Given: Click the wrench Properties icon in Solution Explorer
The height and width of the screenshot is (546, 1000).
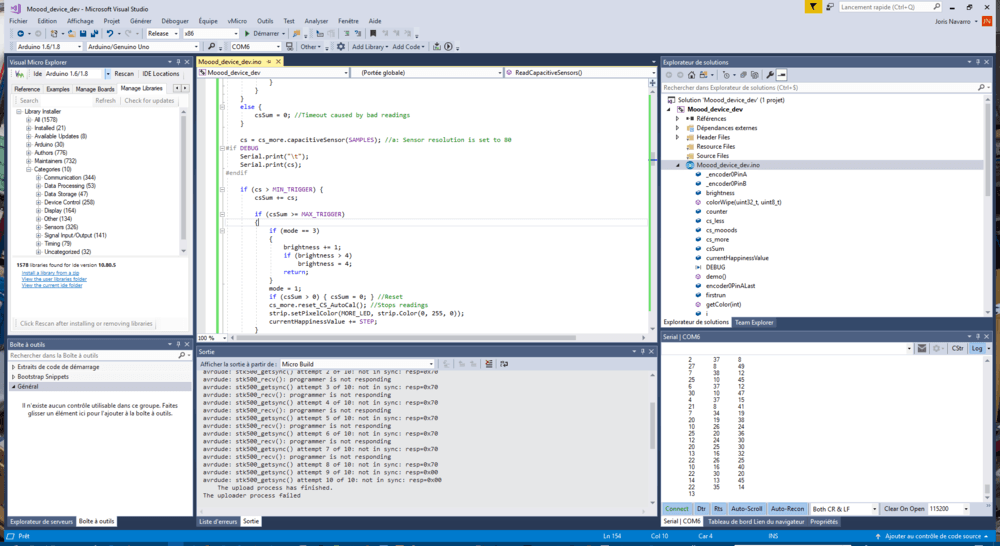Looking at the screenshot, I should [770, 75].
